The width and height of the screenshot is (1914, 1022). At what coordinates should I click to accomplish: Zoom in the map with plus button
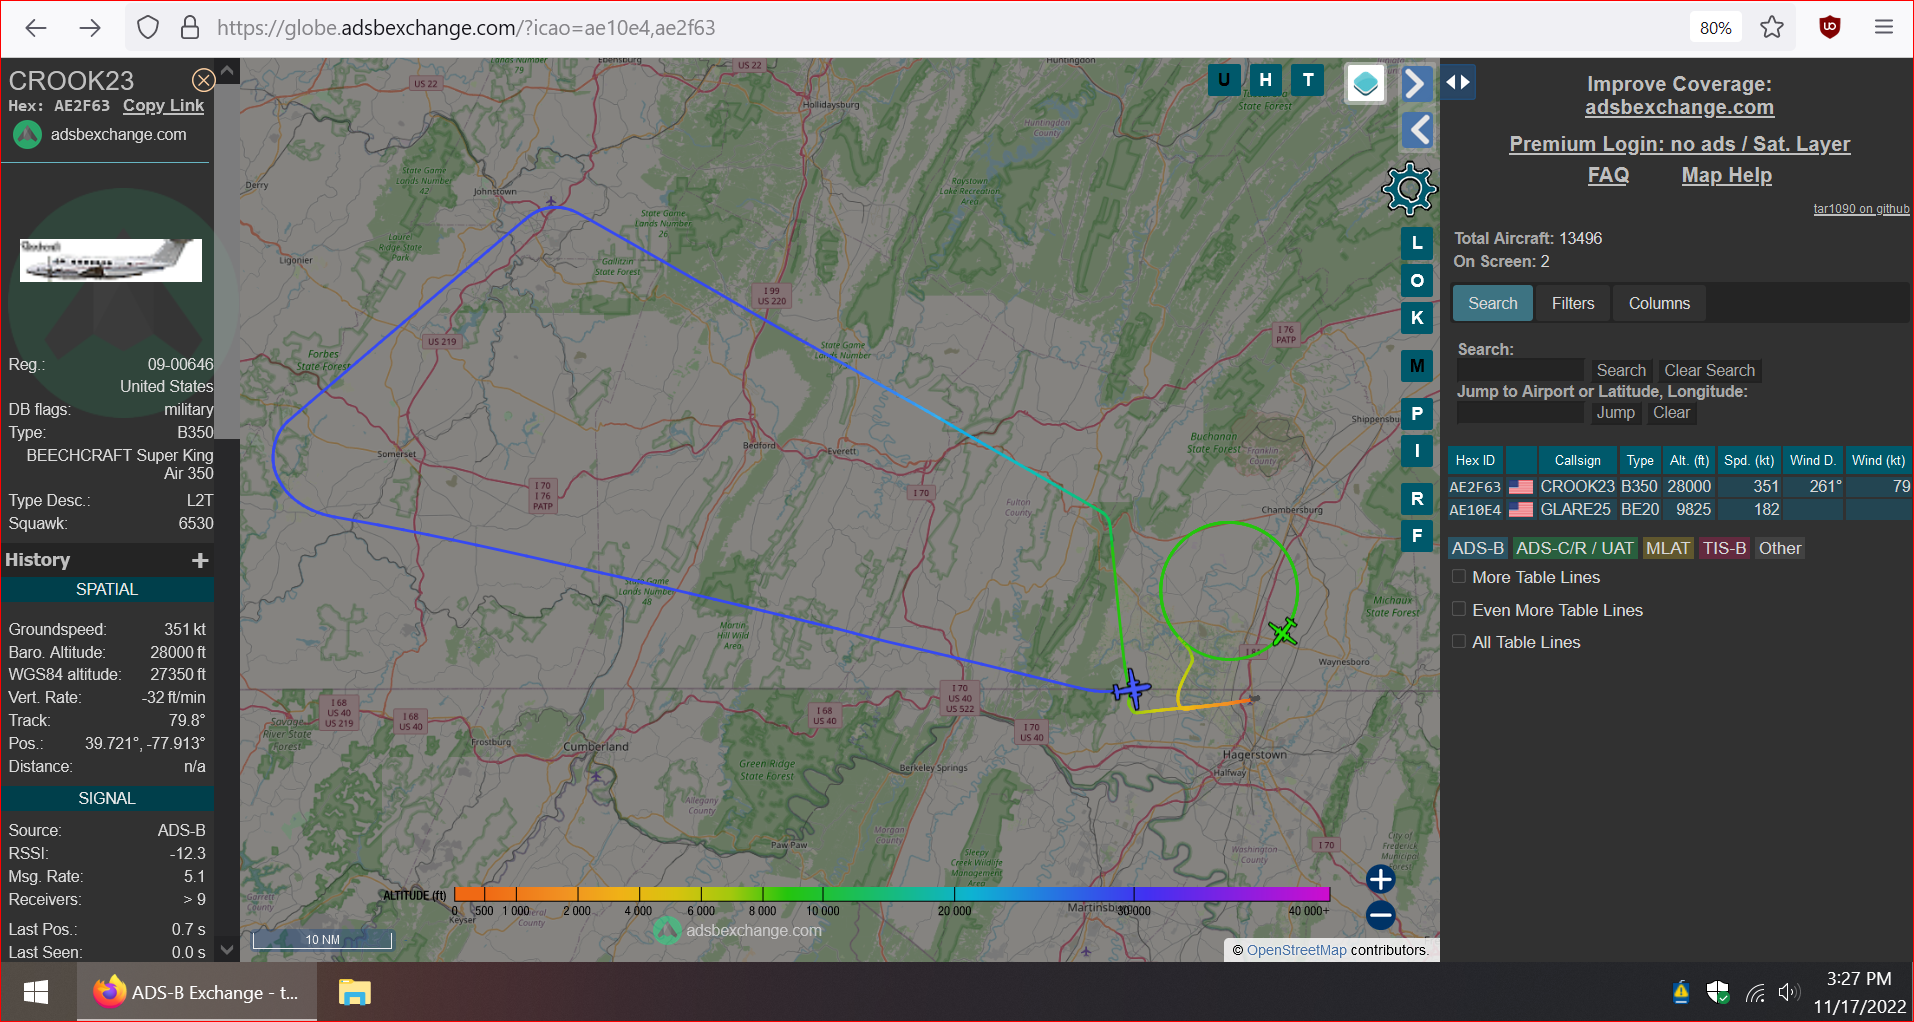[1381, 879]
